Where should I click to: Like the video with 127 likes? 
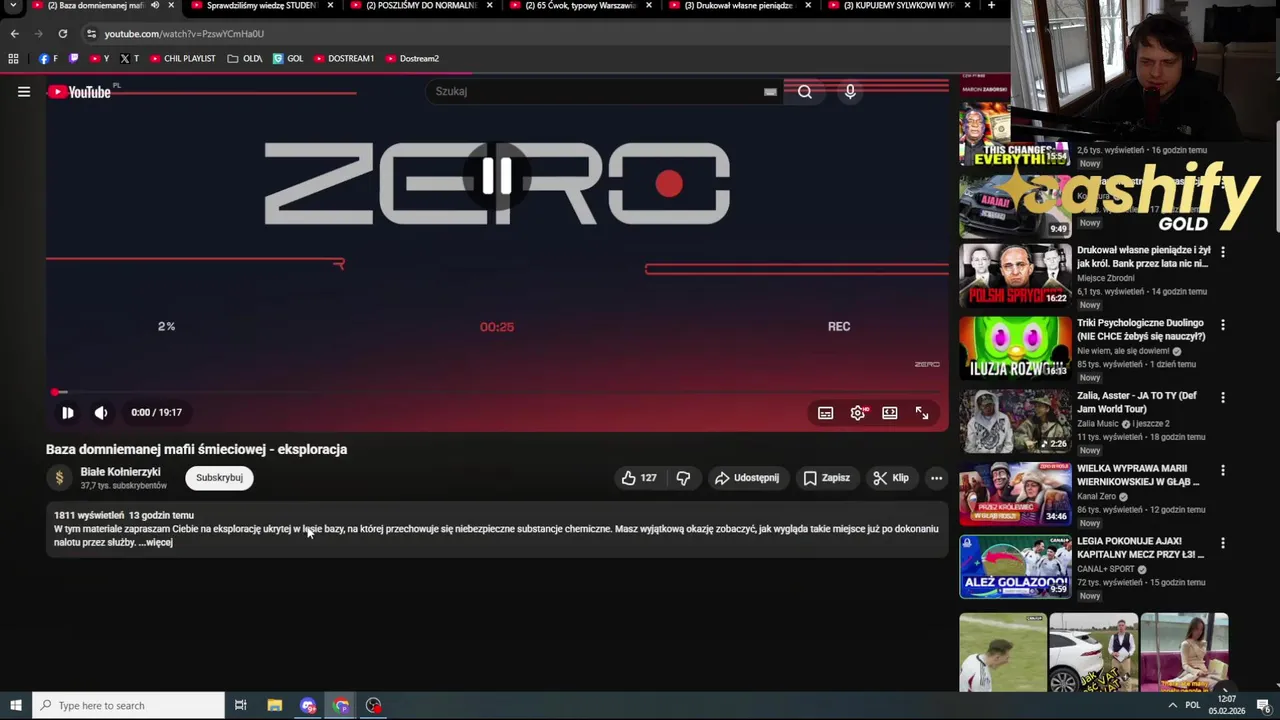639,478
